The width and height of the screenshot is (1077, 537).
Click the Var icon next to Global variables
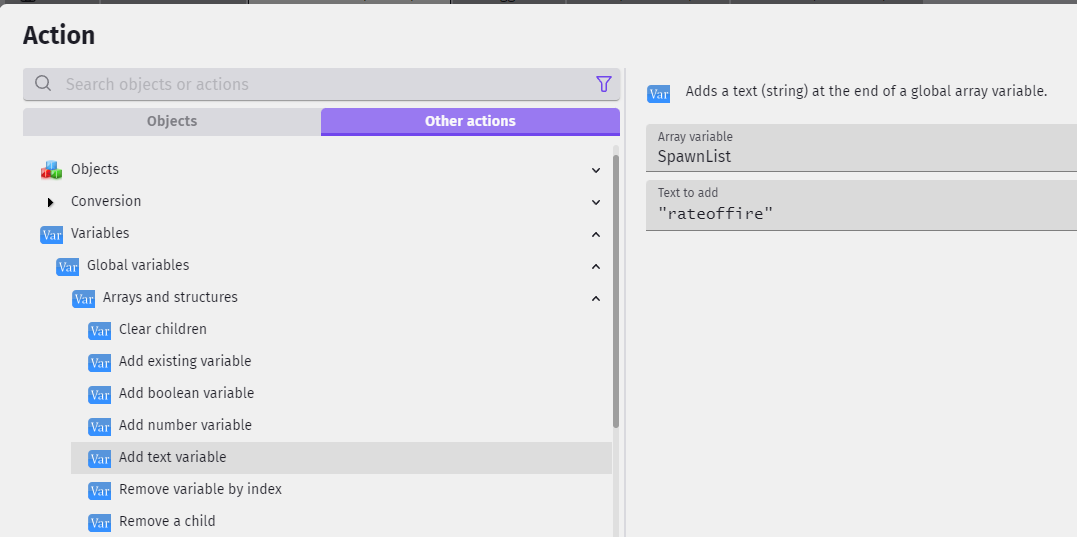pyautogui.click(x=67, y=266)
